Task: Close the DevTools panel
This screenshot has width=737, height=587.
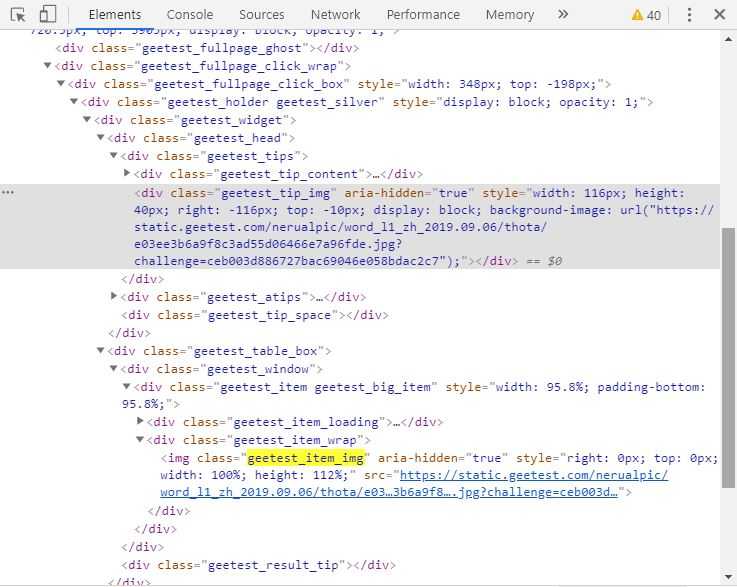Action: coord(720,15)
